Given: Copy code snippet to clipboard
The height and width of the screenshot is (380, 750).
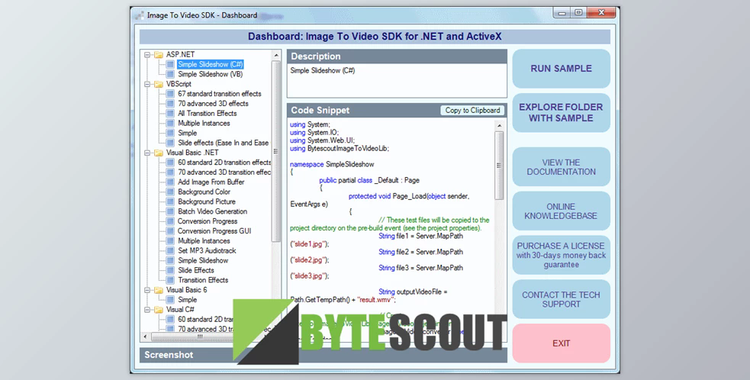Looking at the screenshot, I should pos(472,110).
